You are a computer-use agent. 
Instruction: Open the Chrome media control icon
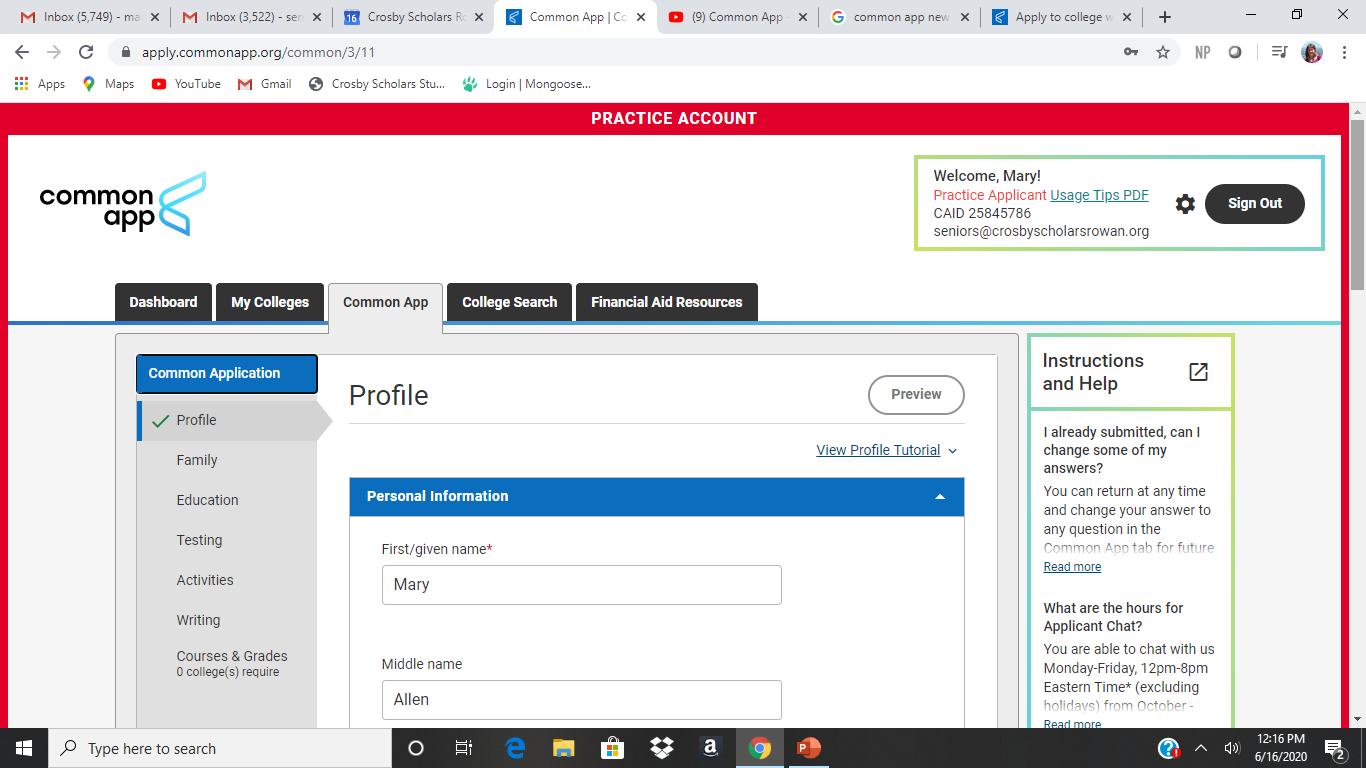pos(1279,52)
